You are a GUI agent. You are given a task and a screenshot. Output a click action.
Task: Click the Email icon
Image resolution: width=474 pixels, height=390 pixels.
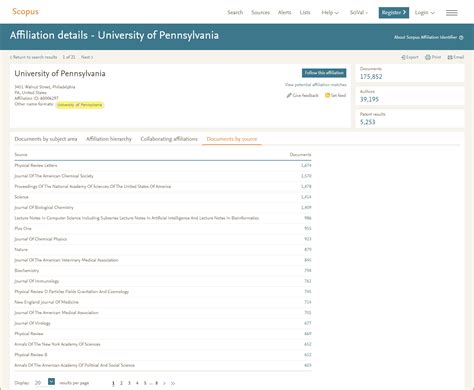pyautogui.click(x=450, y=57)
